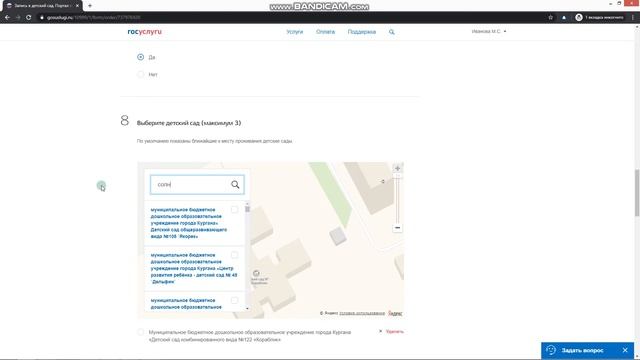
Task: Close the current browser tab
Action: [77, 6]
